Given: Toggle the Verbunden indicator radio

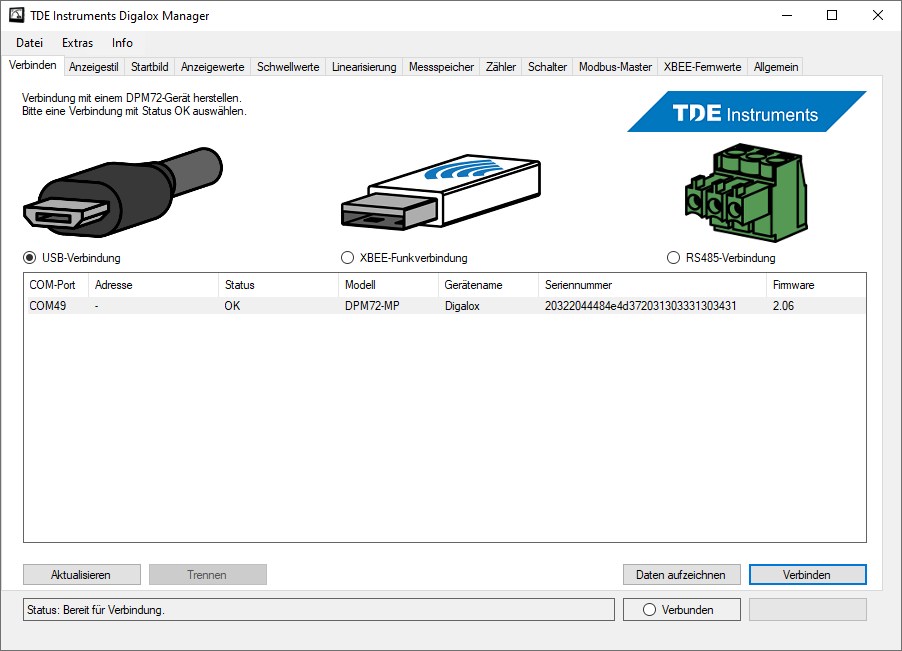Looking at the screenshot, I should [x=649, y=610].
